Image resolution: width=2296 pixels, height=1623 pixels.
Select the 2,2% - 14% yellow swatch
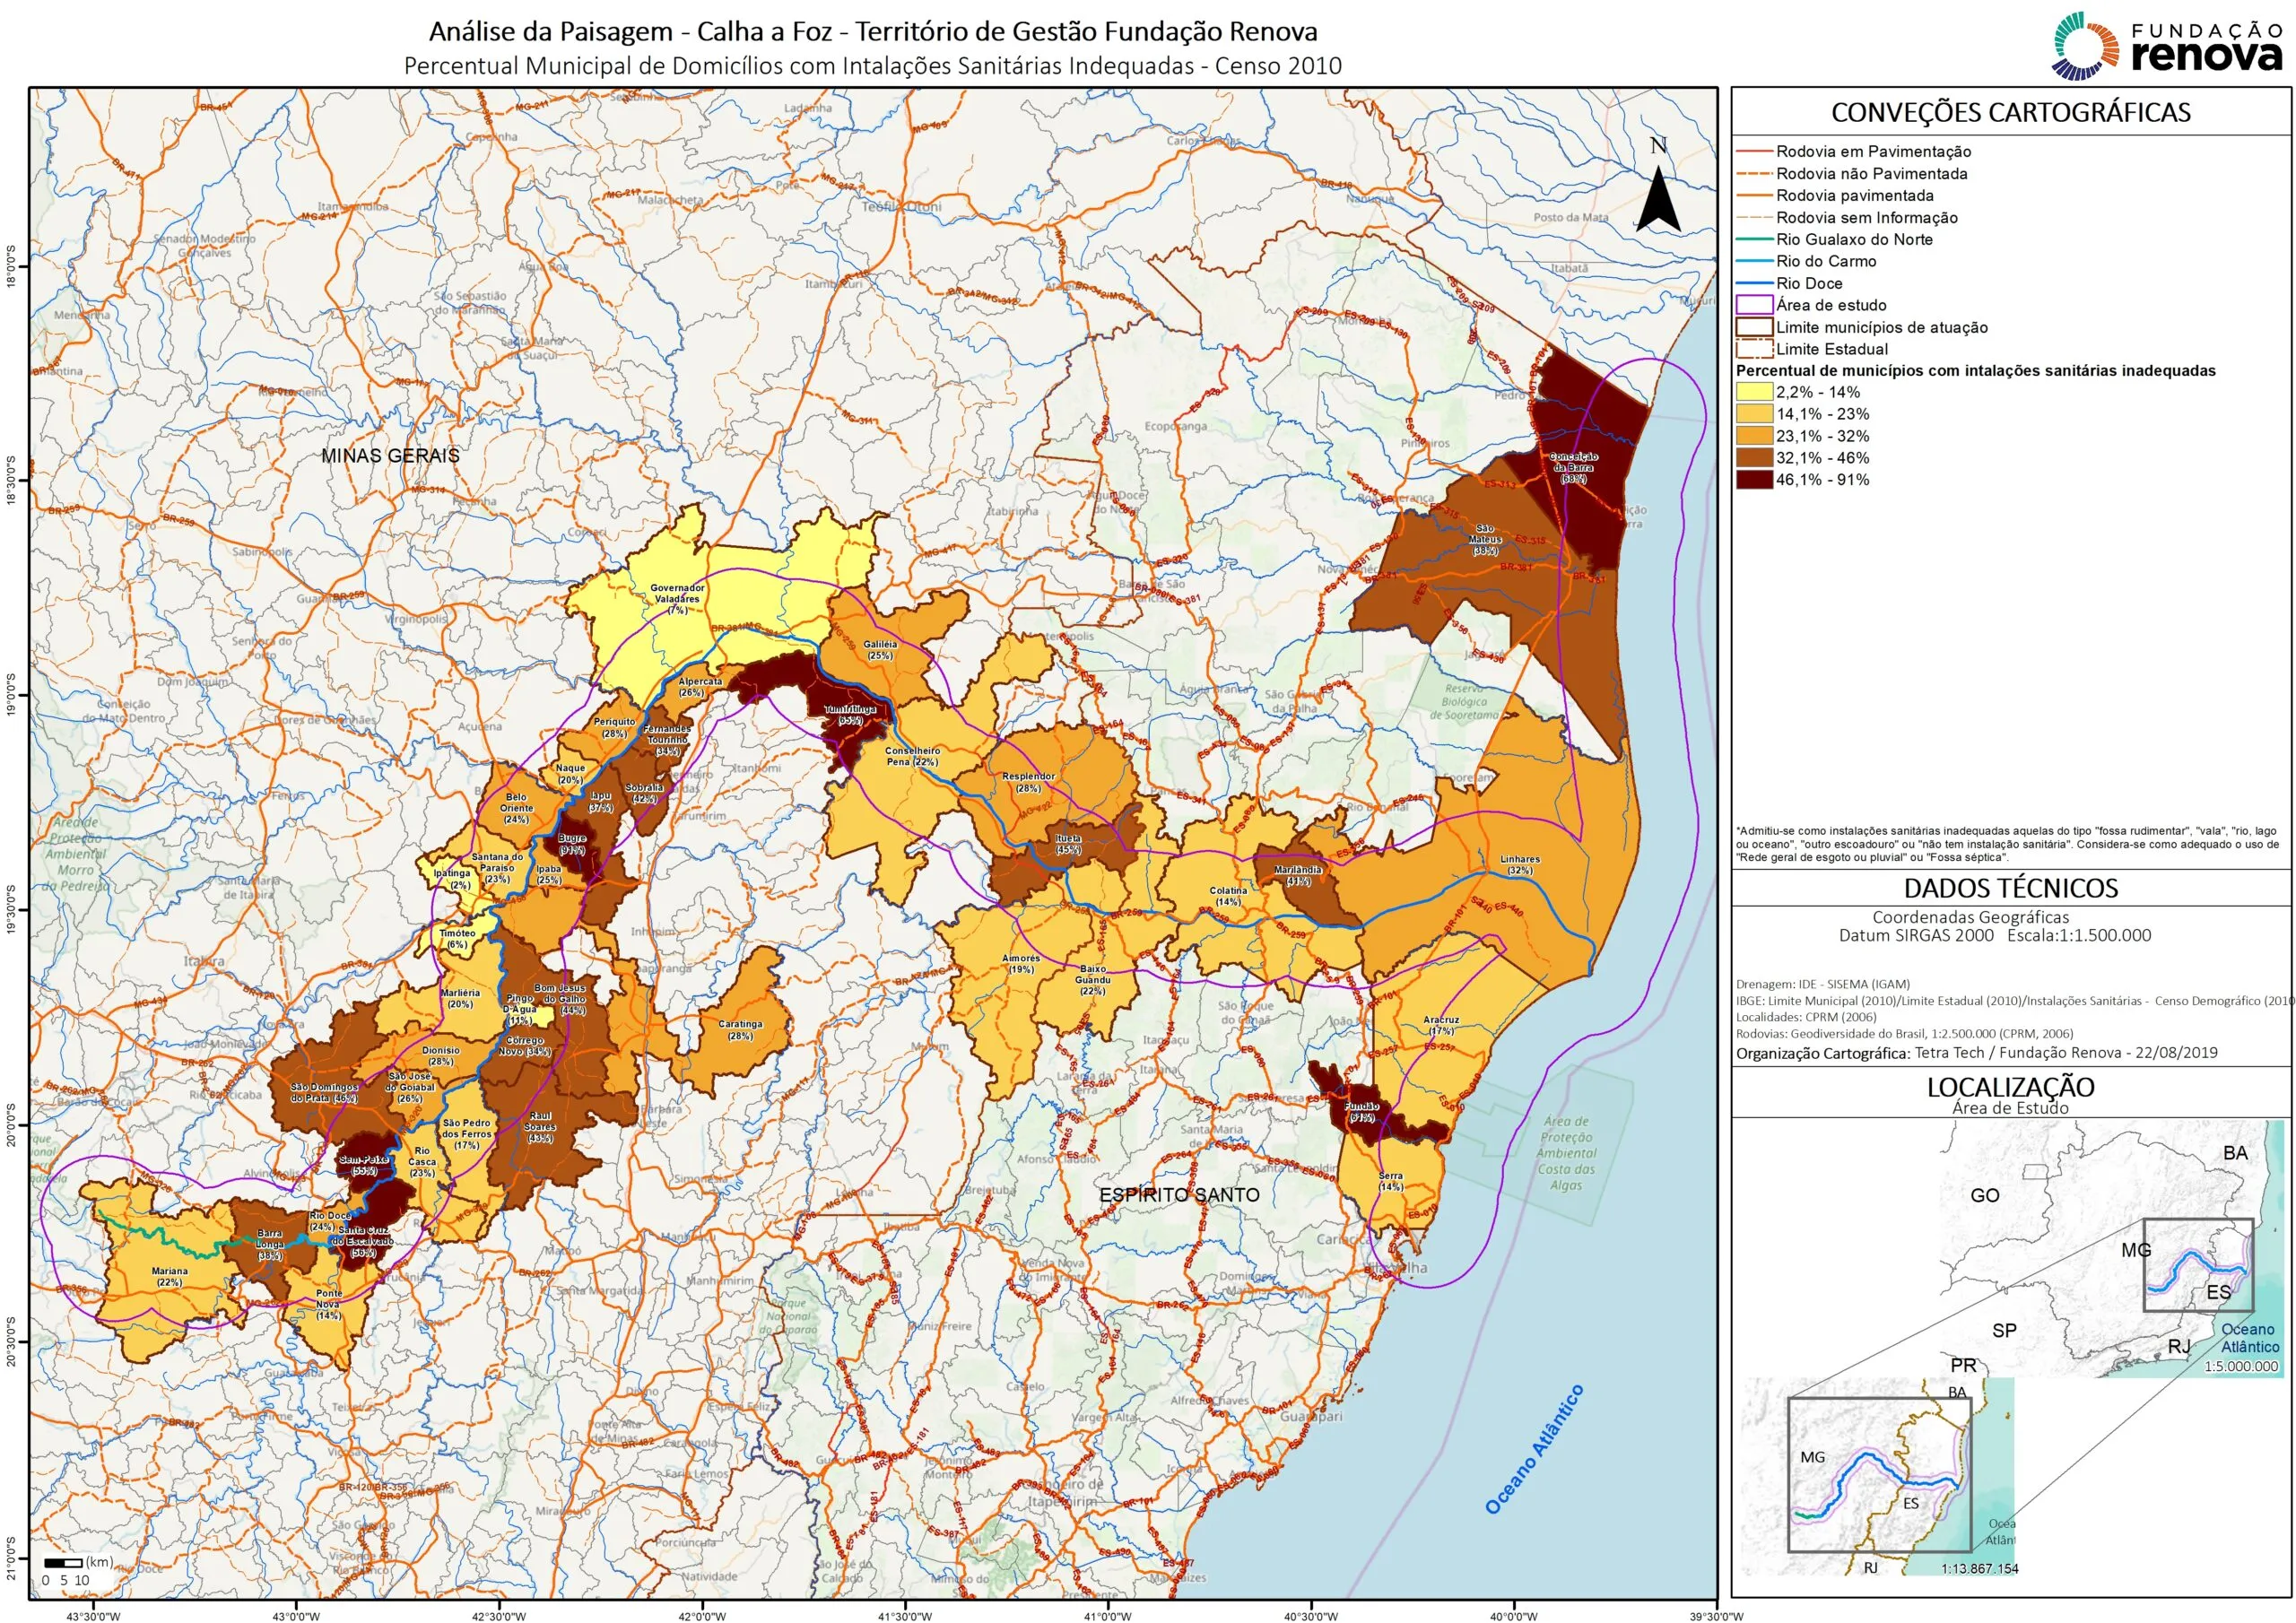(x=1754, y=392)
